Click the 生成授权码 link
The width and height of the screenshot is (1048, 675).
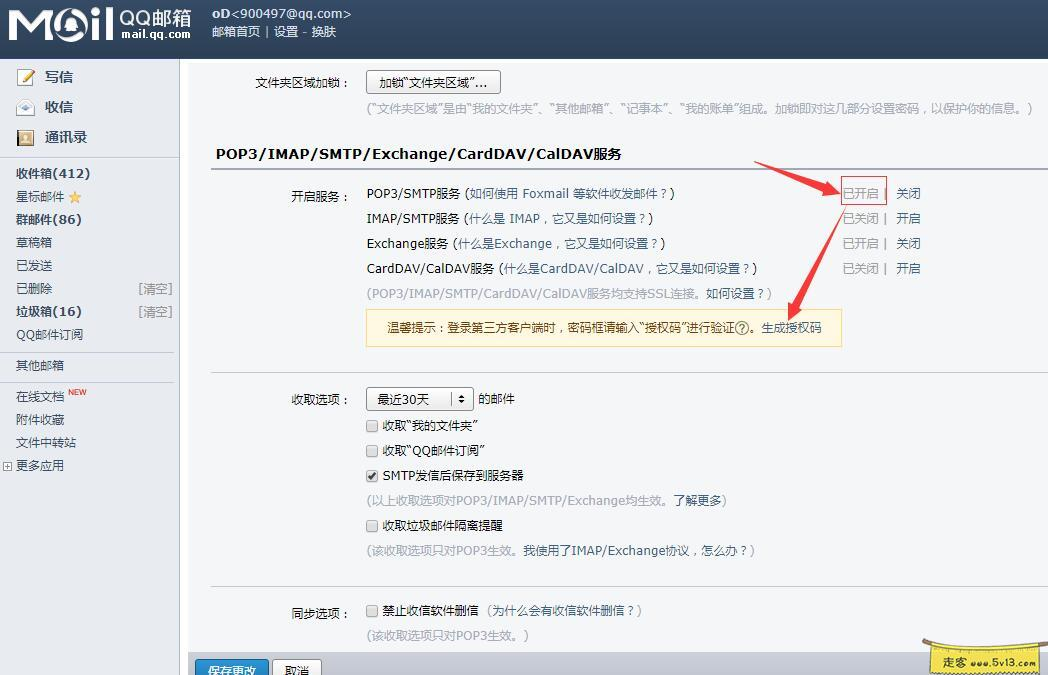790,328
